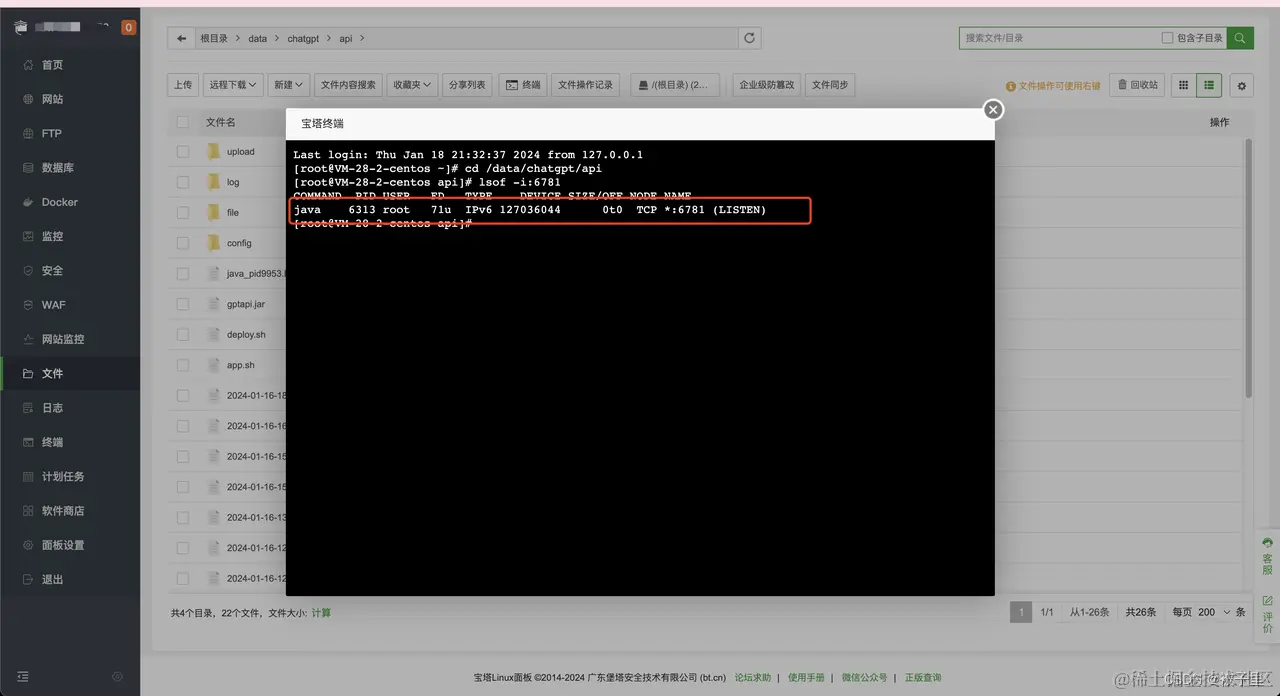Image resolution: width=1280 pixels, height=696 pixels.
Task: Check the deploy.sh checkbox
Action: point(183,335)
